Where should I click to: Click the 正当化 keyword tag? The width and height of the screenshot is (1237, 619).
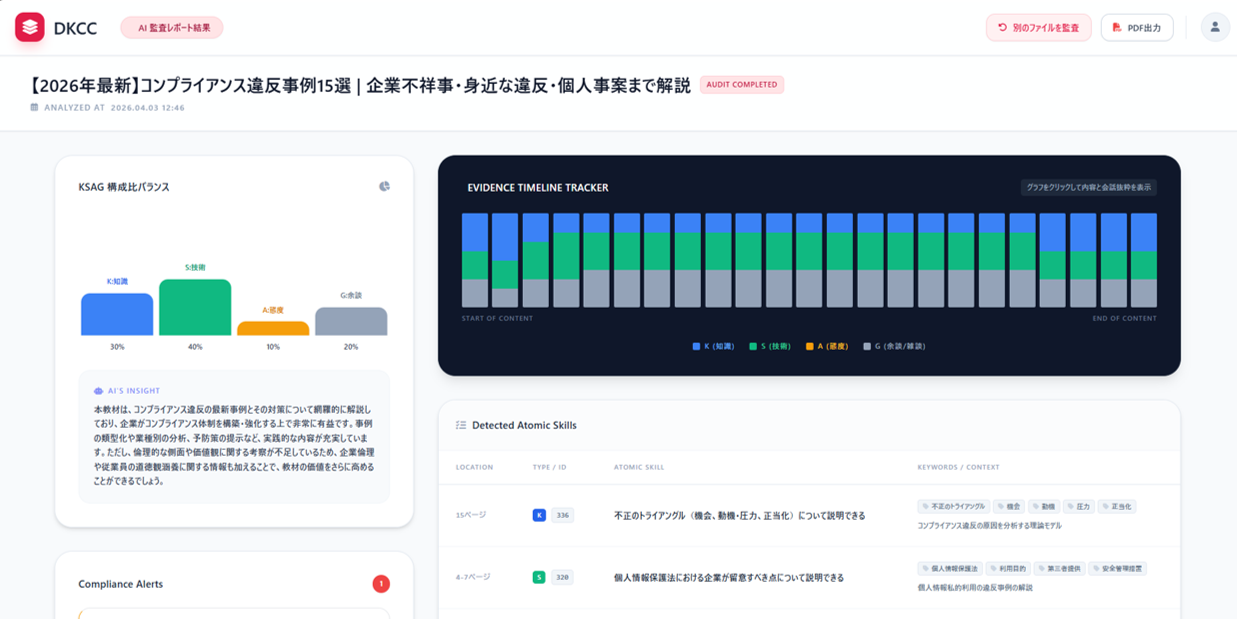click(x=1117, y=507)
